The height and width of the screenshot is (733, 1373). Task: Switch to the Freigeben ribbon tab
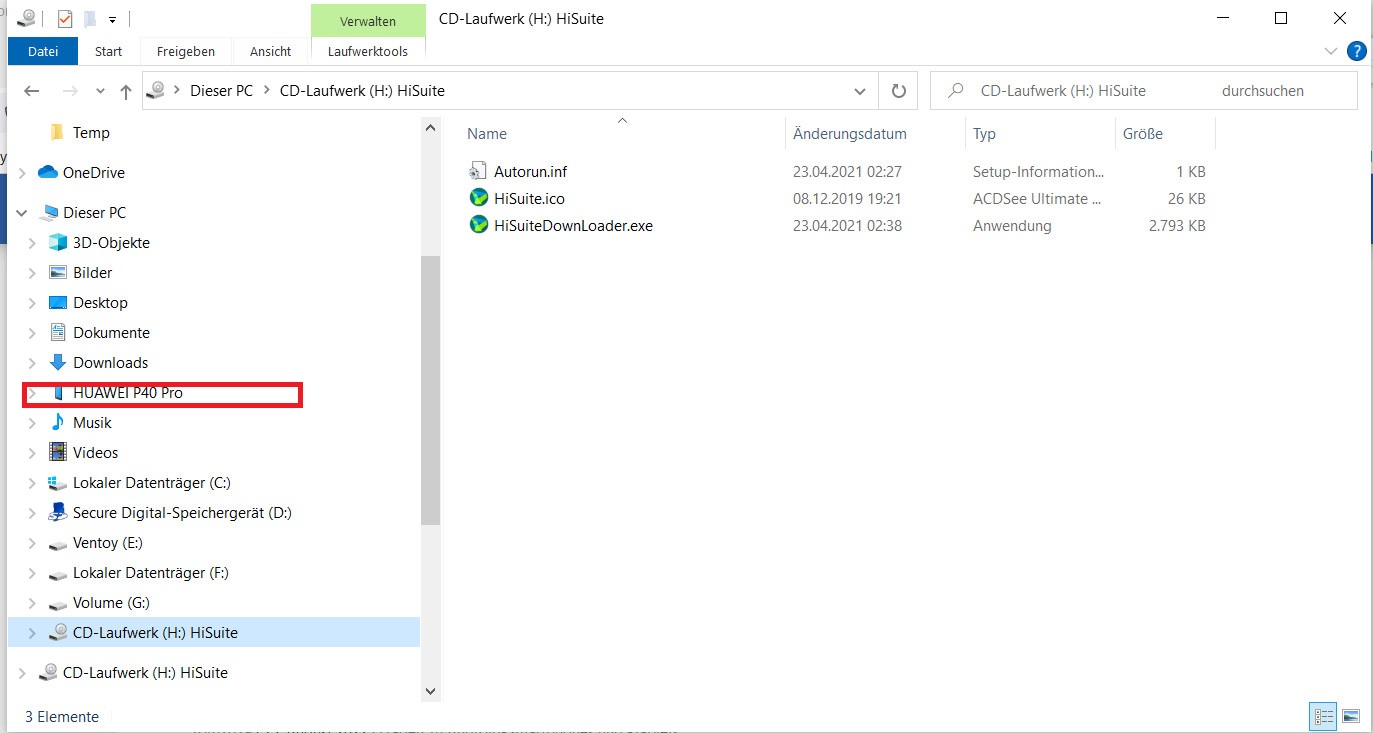(186, 51)
